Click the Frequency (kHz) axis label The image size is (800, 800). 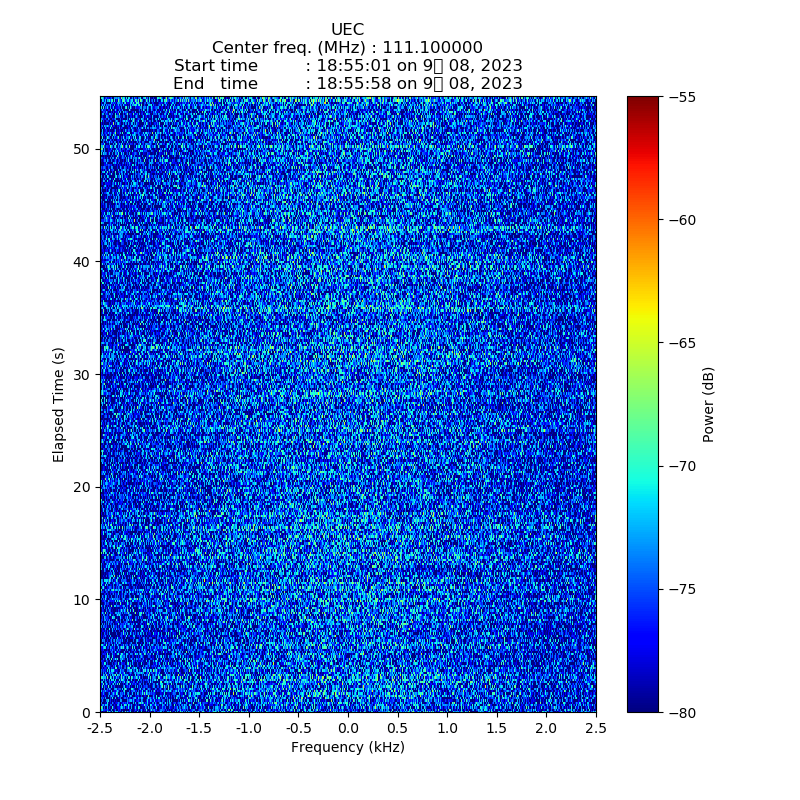pyautogui.click(x=348, y=748)
